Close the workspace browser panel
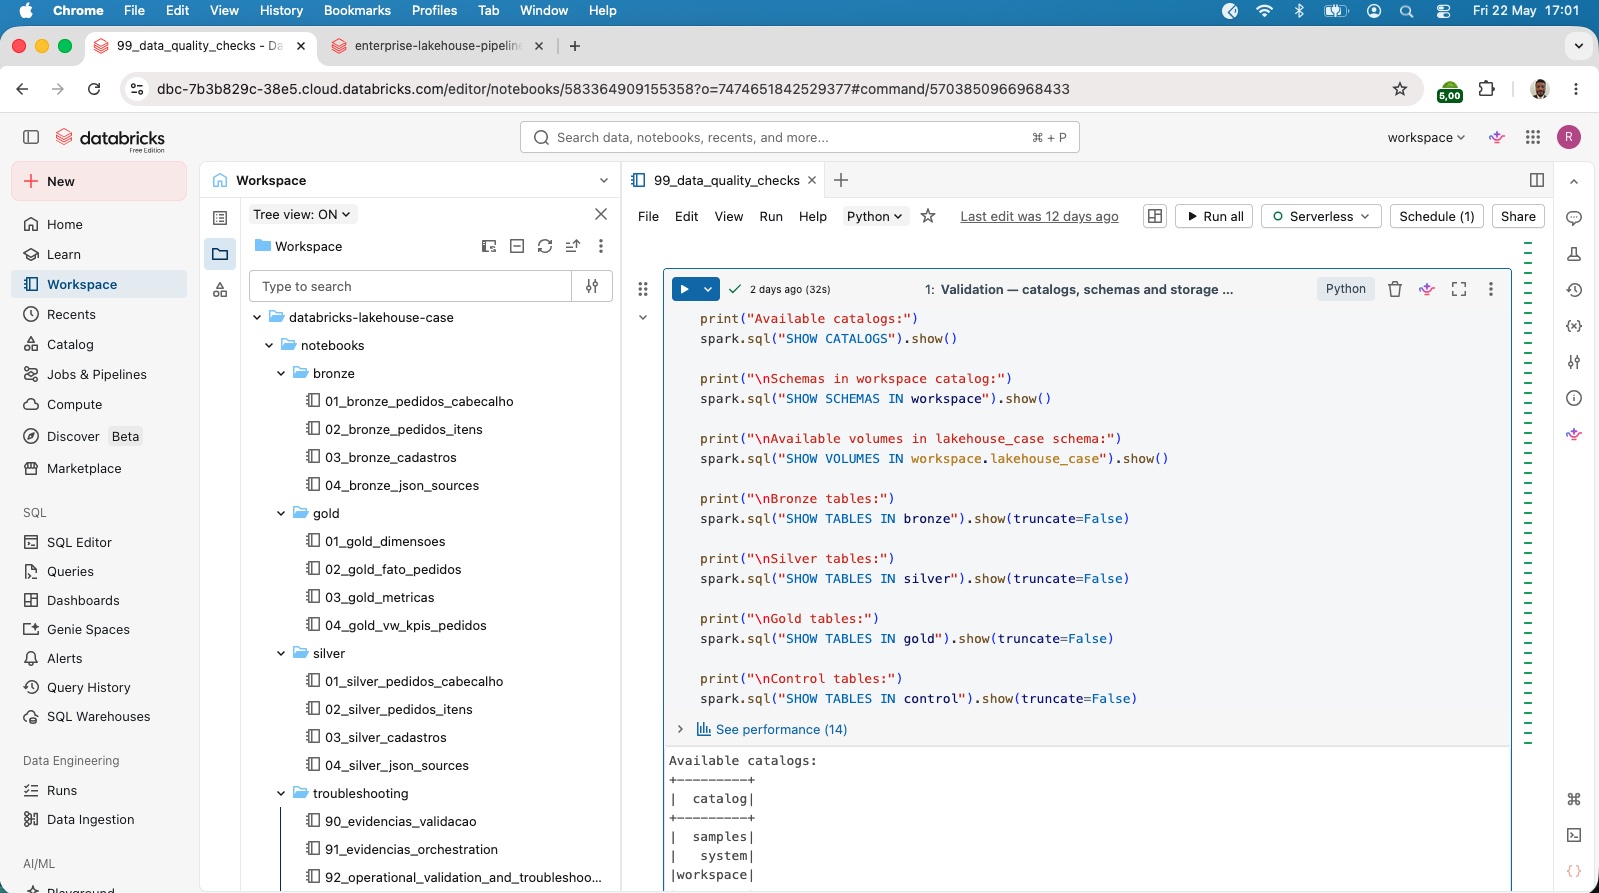Viewport: 1599px width, 893px height. point(601,214)
